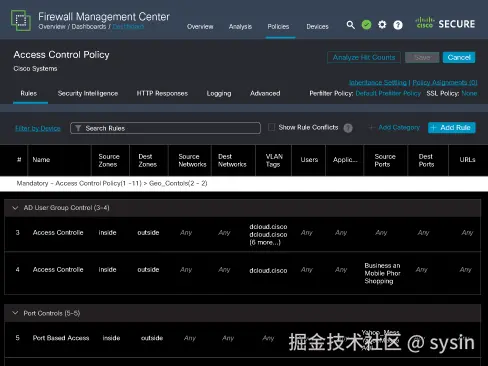This screenshot has height=366, width=488.
Task: Open the Policy Assignments link
Action: pyautogui.click(x=445, y=82)
